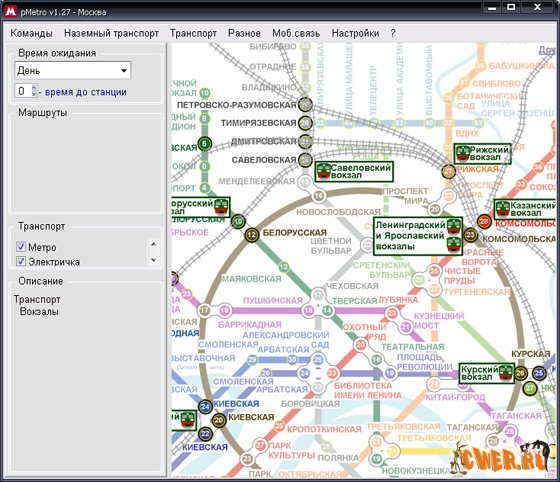
Task: Click the Казанский вокзал train icon
Action: click(x=503, y=208)
